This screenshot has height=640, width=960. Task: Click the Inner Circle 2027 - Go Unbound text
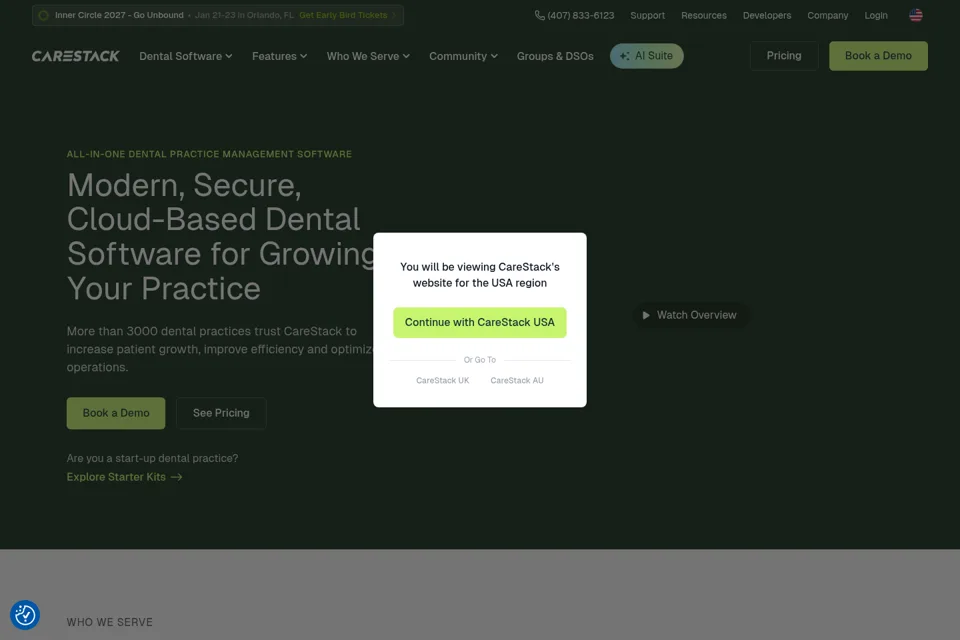119,15
